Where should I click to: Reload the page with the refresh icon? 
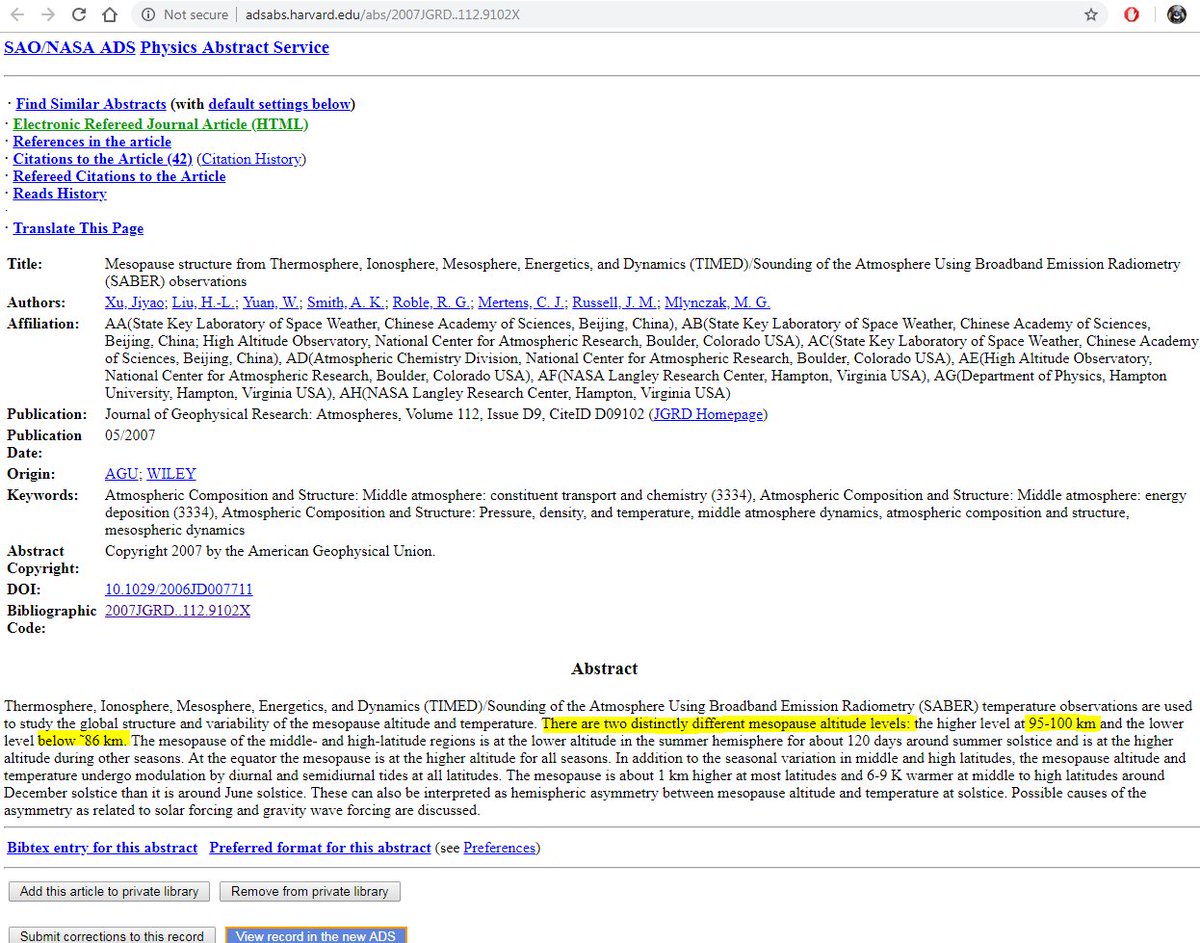pyautogui.click(x=79, y=14)
